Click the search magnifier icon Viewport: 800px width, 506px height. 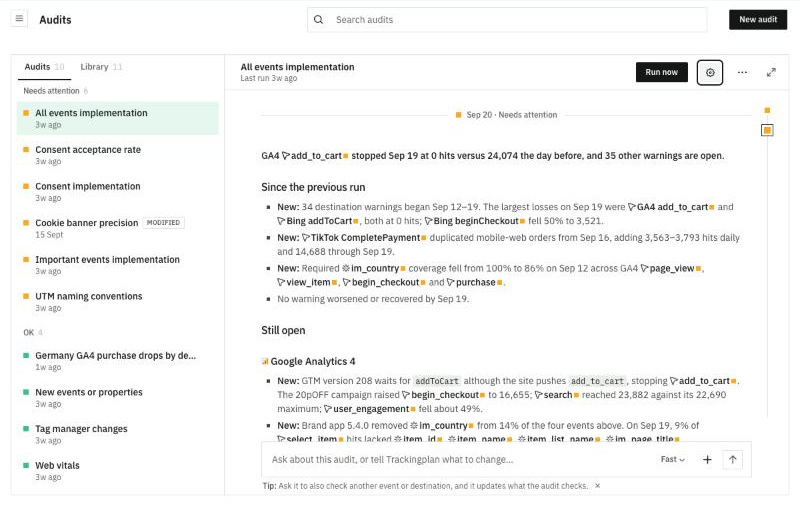point(318,20)
